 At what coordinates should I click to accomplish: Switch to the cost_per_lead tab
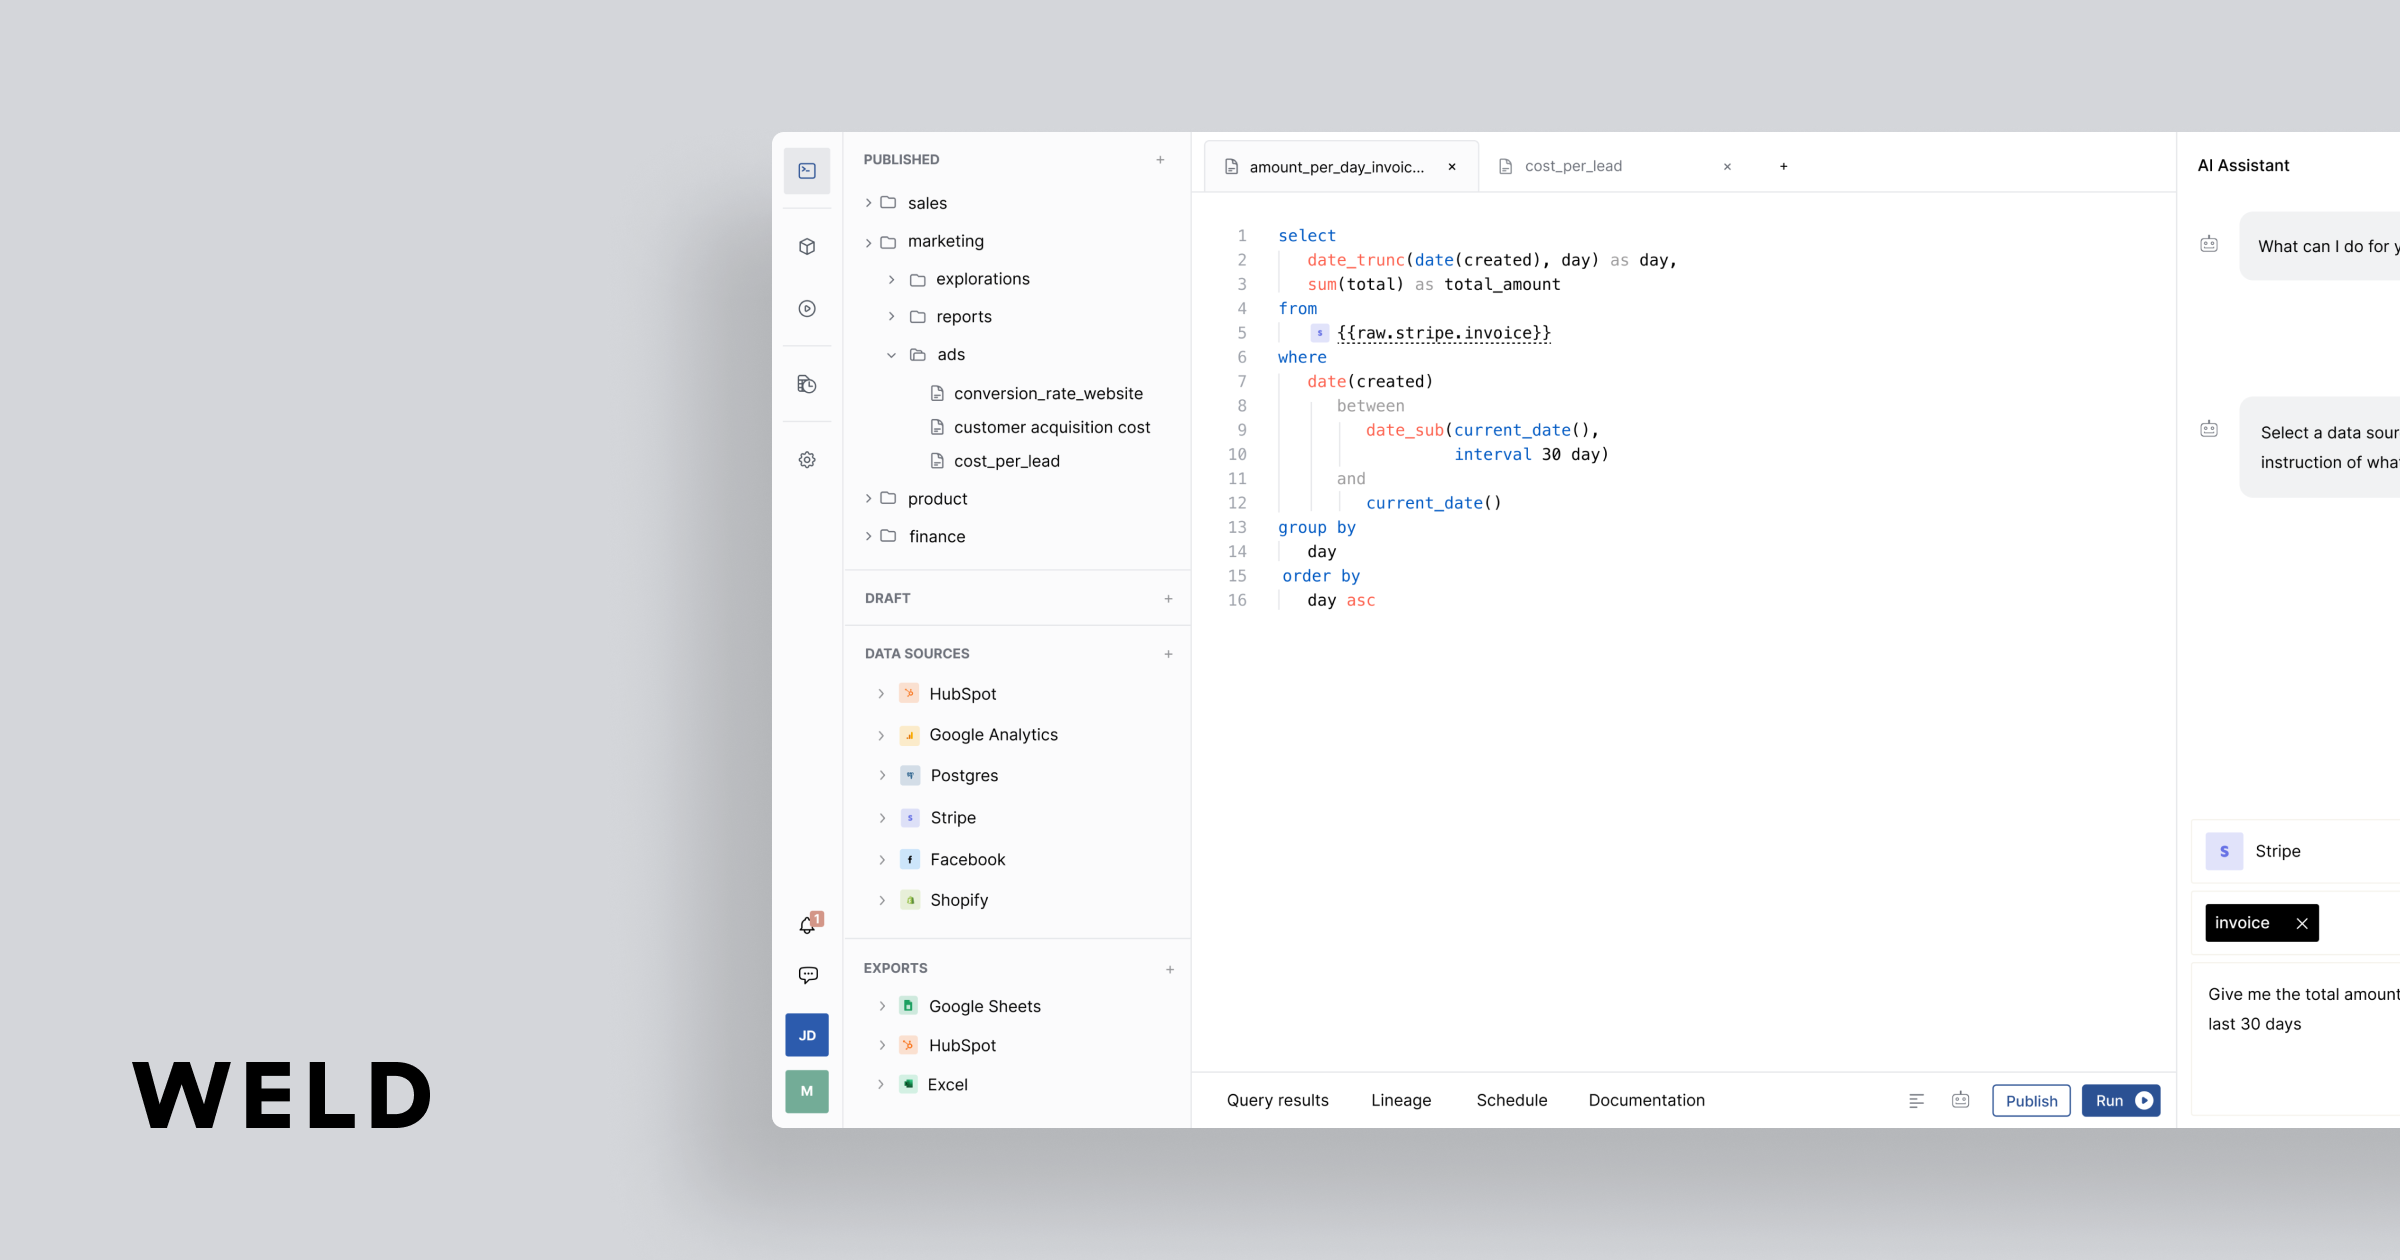pos(1574,166)
